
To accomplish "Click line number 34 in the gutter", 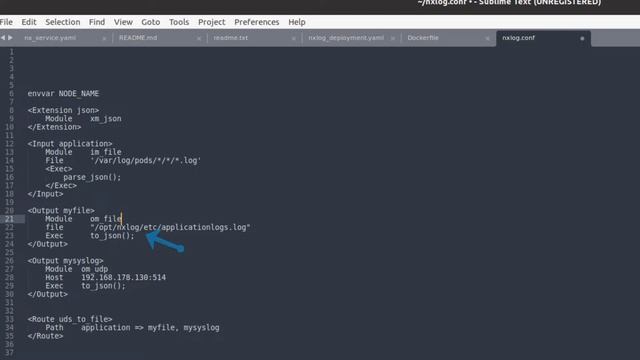I will [x=9, y=327].
